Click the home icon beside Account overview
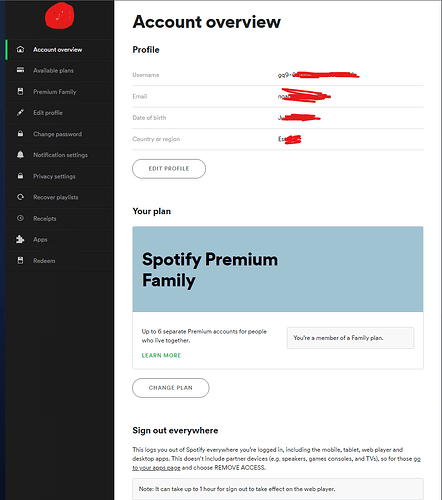 (x=20, y=49)
